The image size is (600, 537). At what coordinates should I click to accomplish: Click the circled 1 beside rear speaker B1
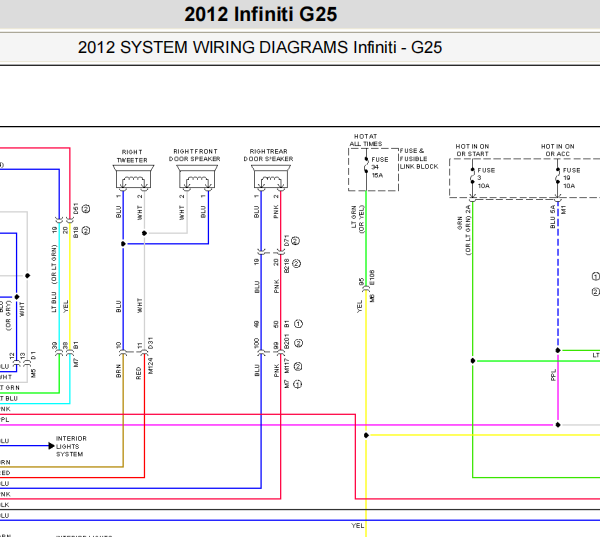(298, 324)
